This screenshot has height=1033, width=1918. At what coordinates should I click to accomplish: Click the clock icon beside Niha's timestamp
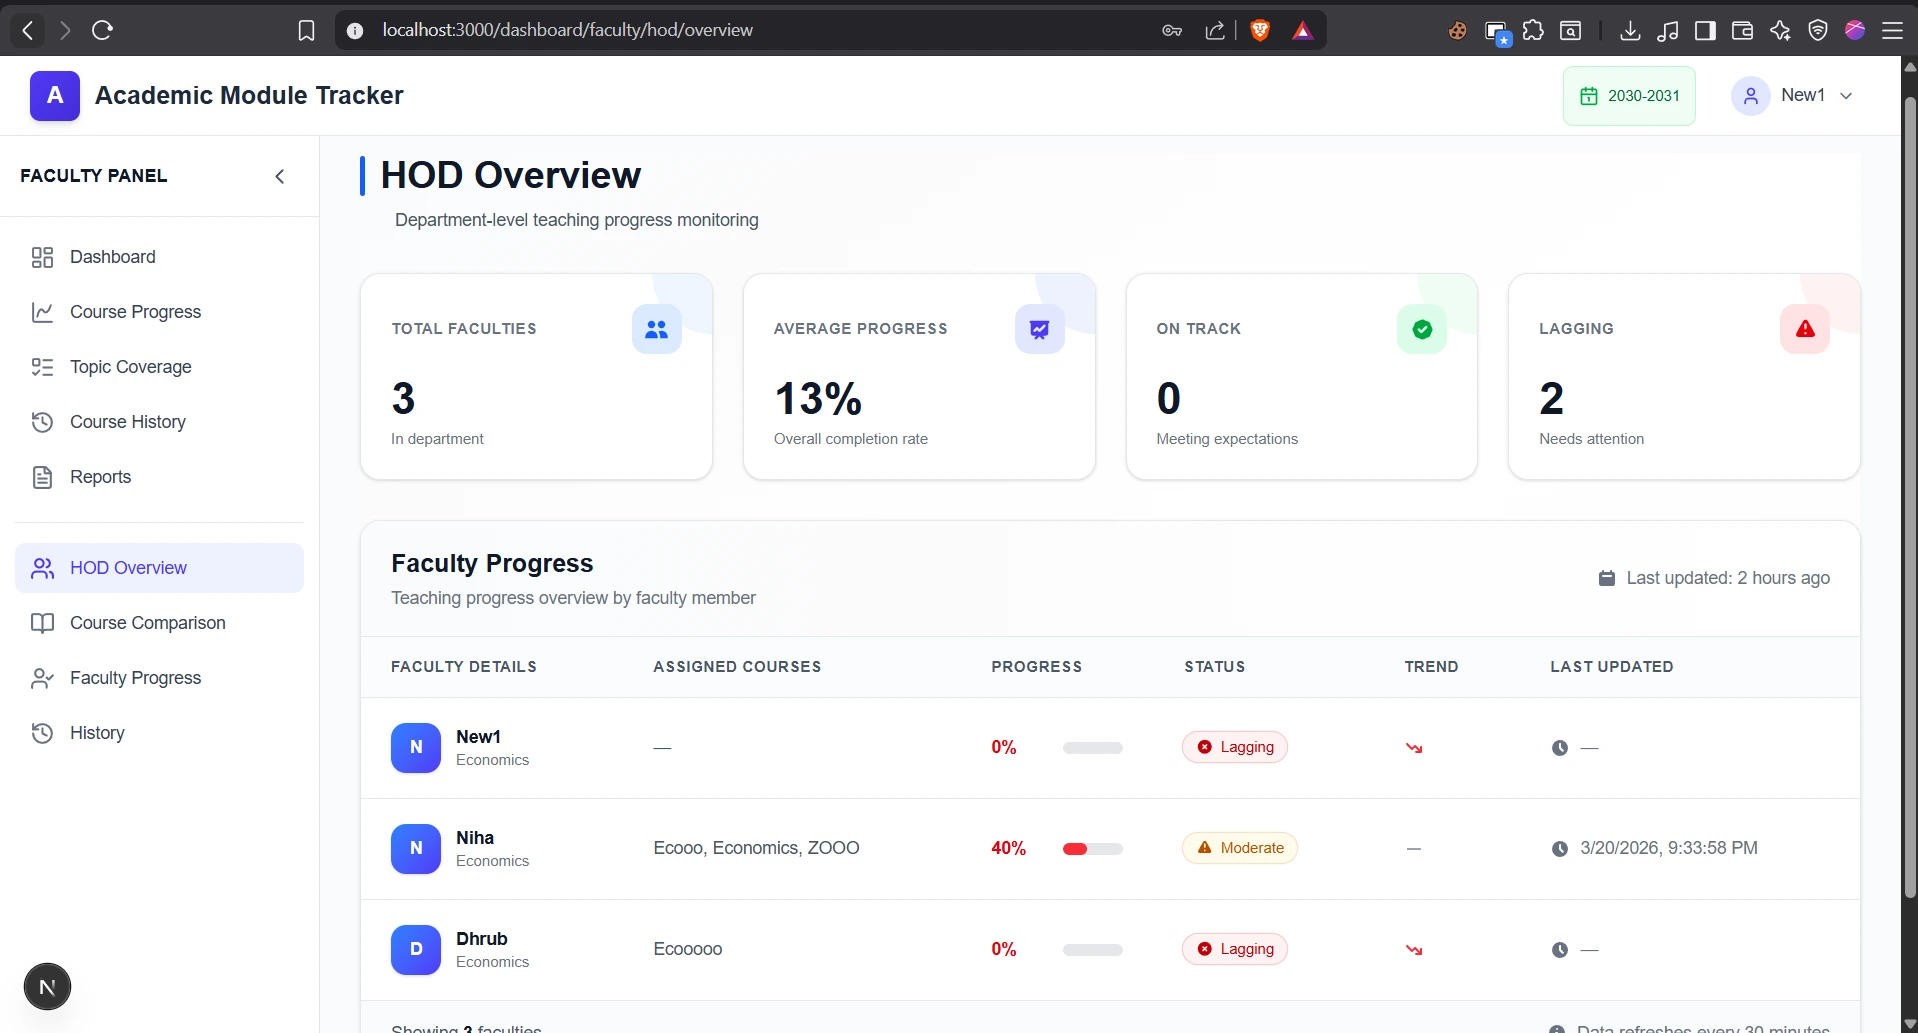click(x=1560, y=849)
